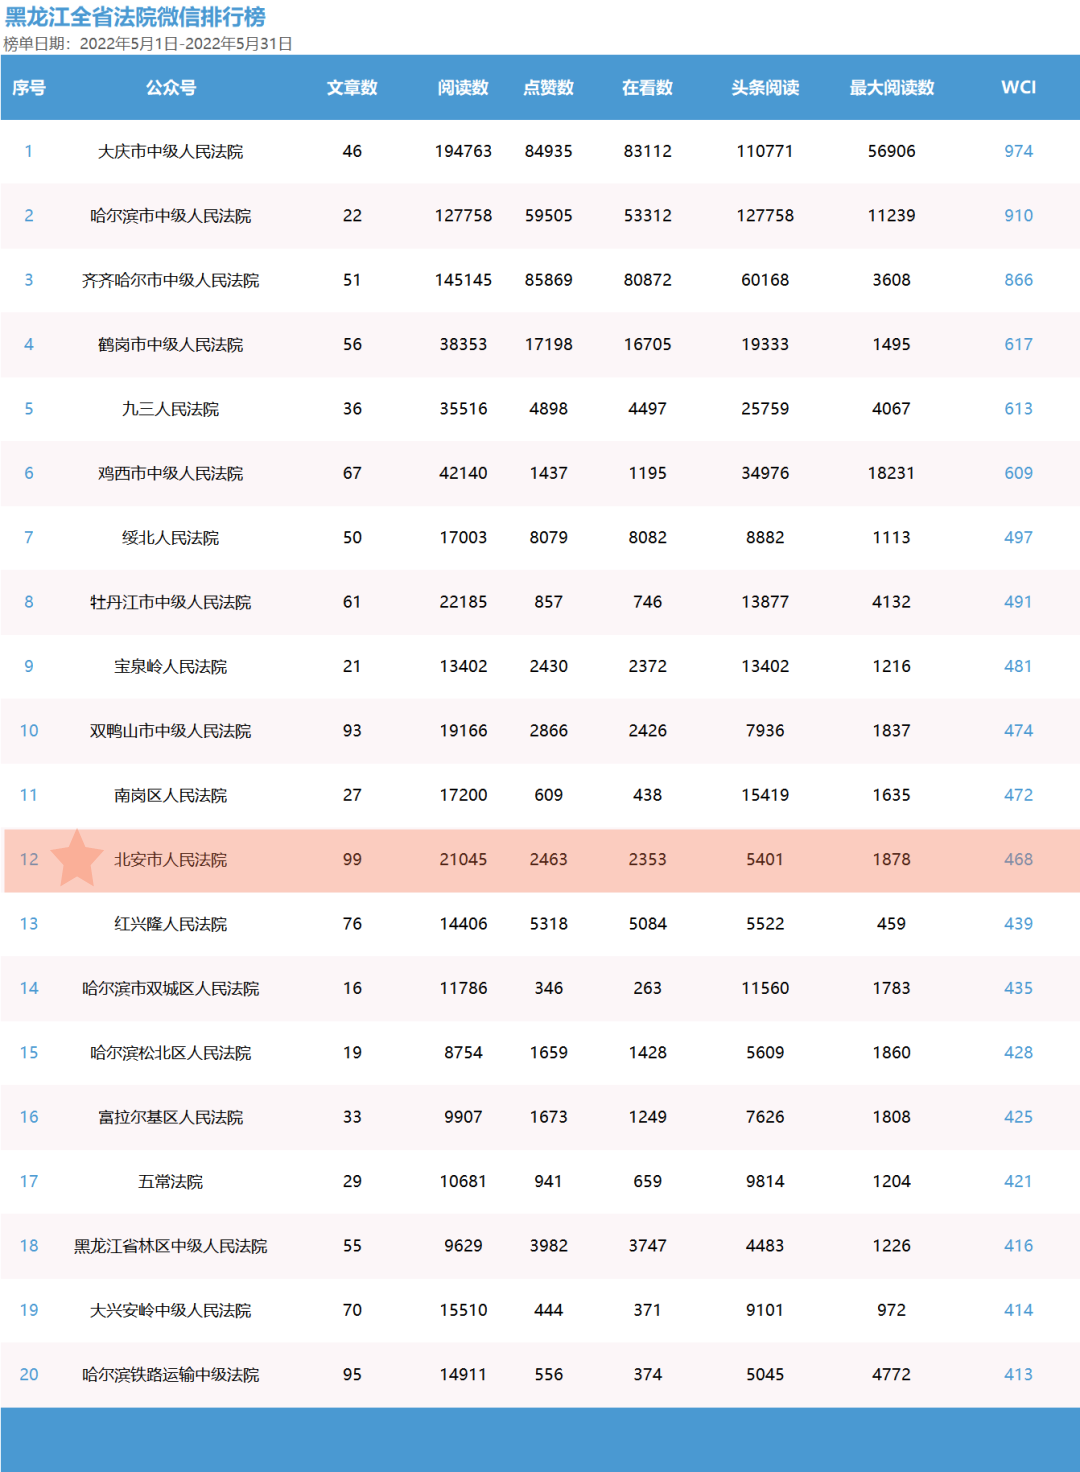
Task: Click the star icon in row 12
Action: pyautogui.click(x=77, y=859)
